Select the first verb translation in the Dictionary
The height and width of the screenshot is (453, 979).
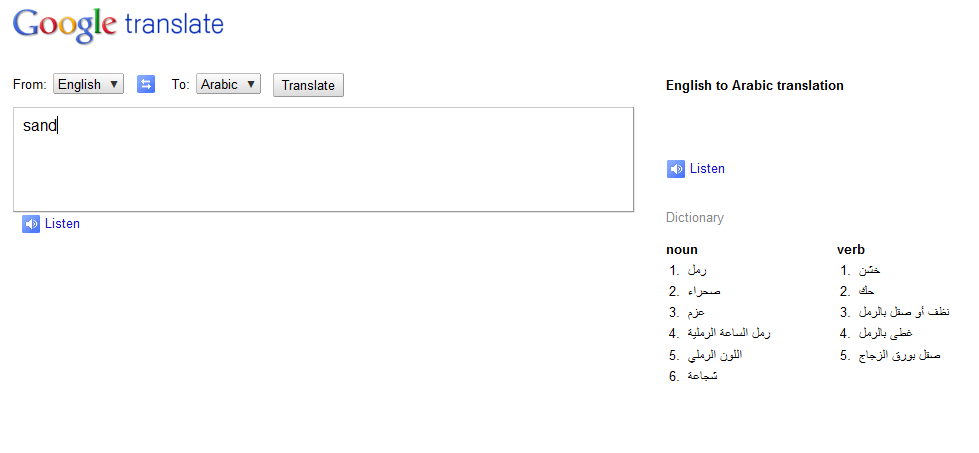tap(870, 270)
